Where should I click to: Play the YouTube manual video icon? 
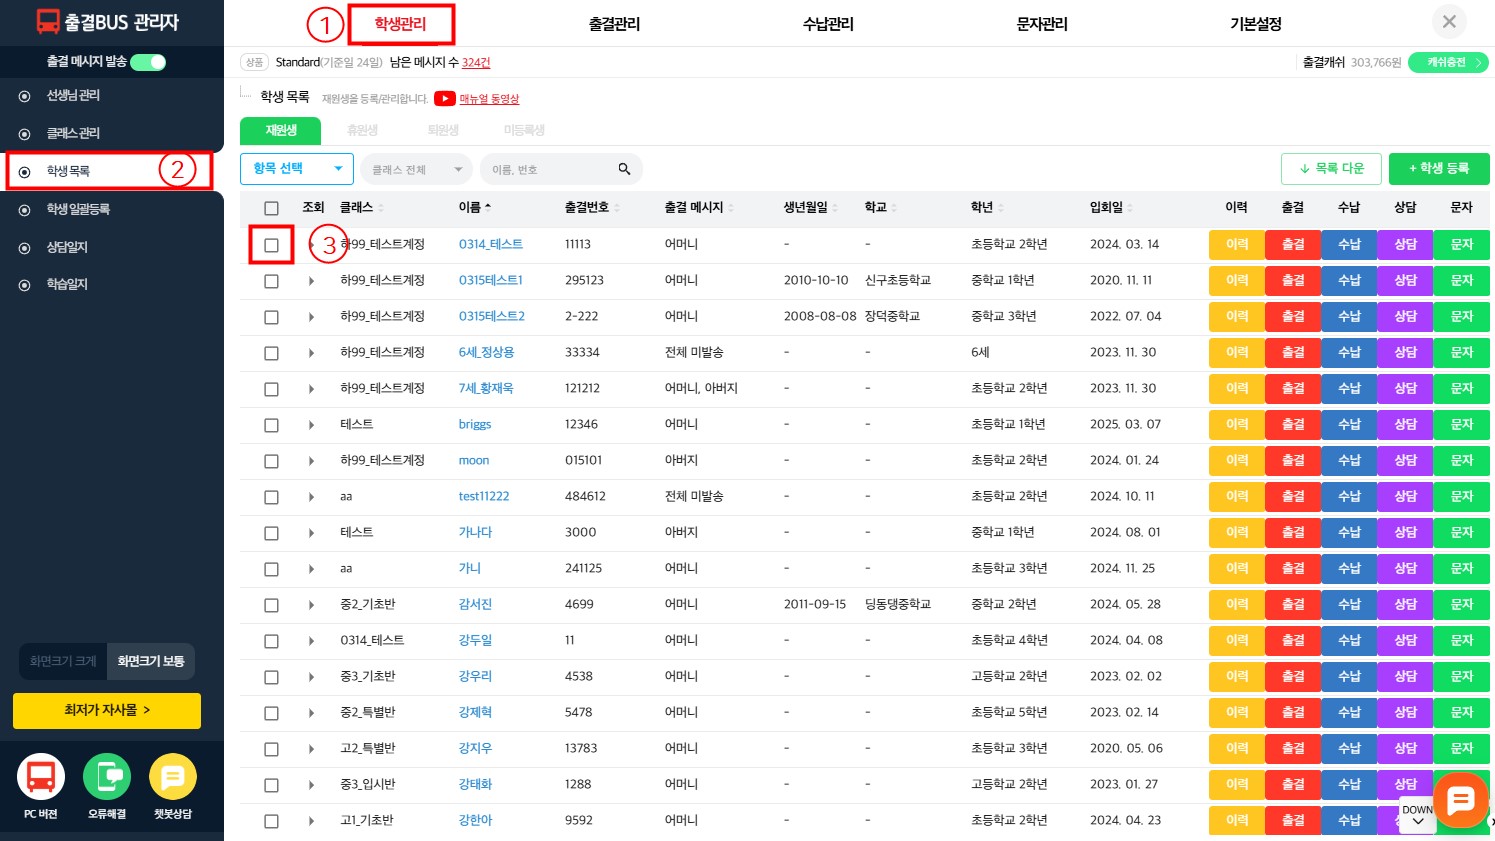pos(445,98)
